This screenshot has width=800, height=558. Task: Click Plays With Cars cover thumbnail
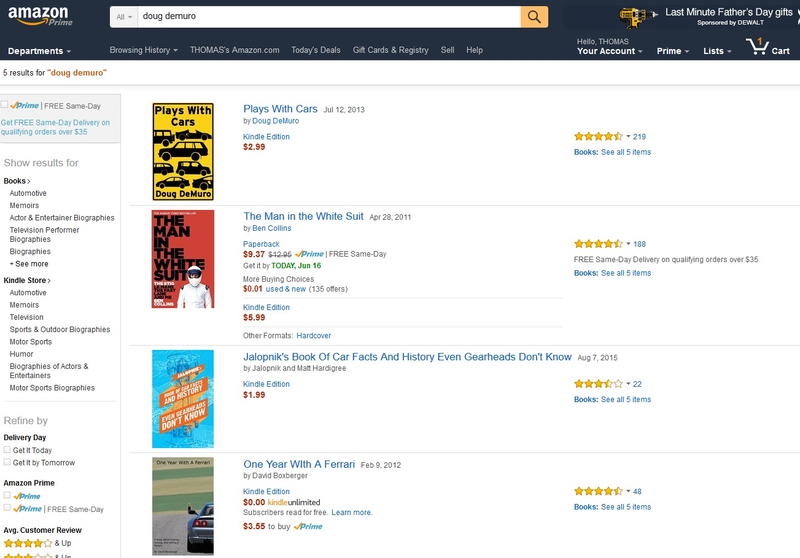[x=183, y=151]
